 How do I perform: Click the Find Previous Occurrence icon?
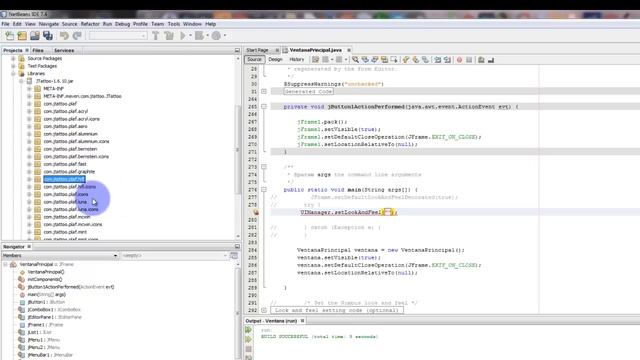pos(365,60)
